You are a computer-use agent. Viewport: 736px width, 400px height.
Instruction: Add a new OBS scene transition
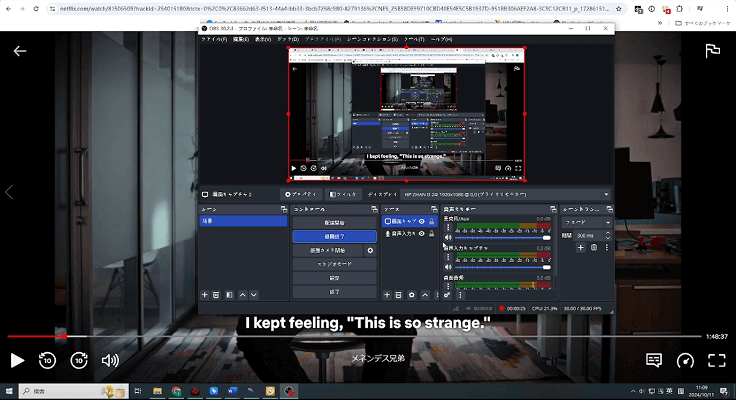pos(581,247)
